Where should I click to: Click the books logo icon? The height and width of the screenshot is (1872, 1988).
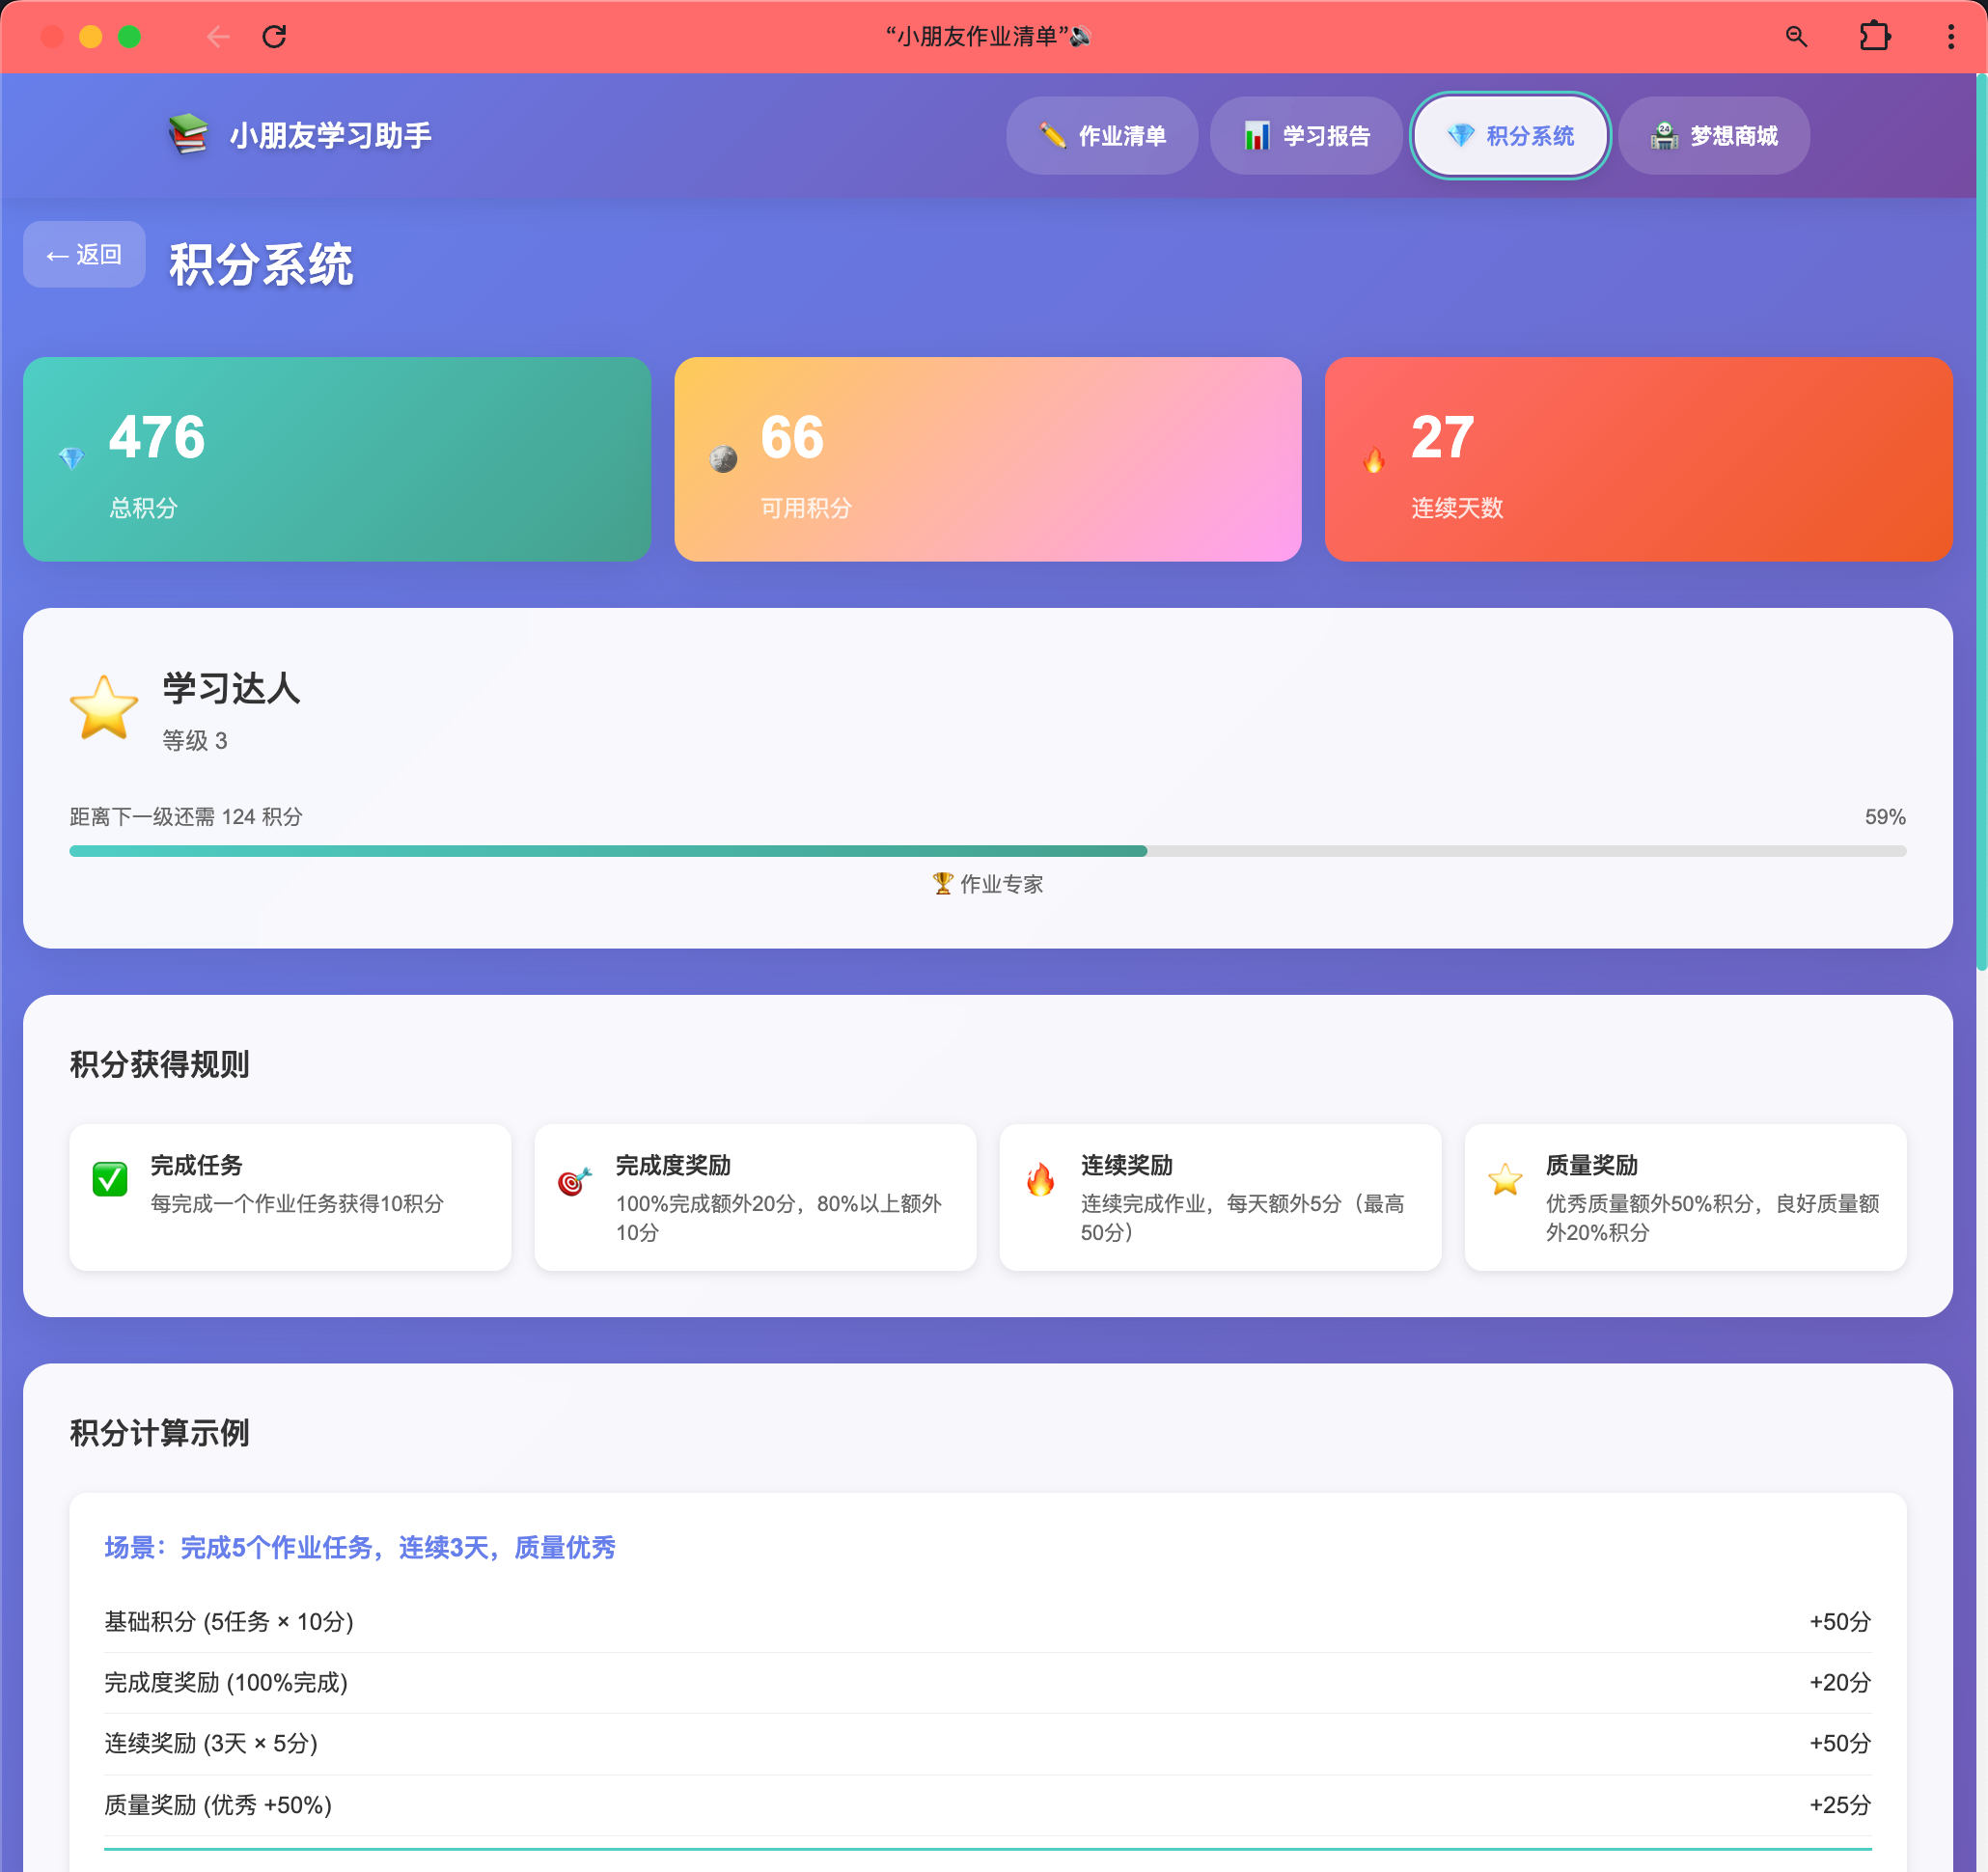click(x=188, y=135)
